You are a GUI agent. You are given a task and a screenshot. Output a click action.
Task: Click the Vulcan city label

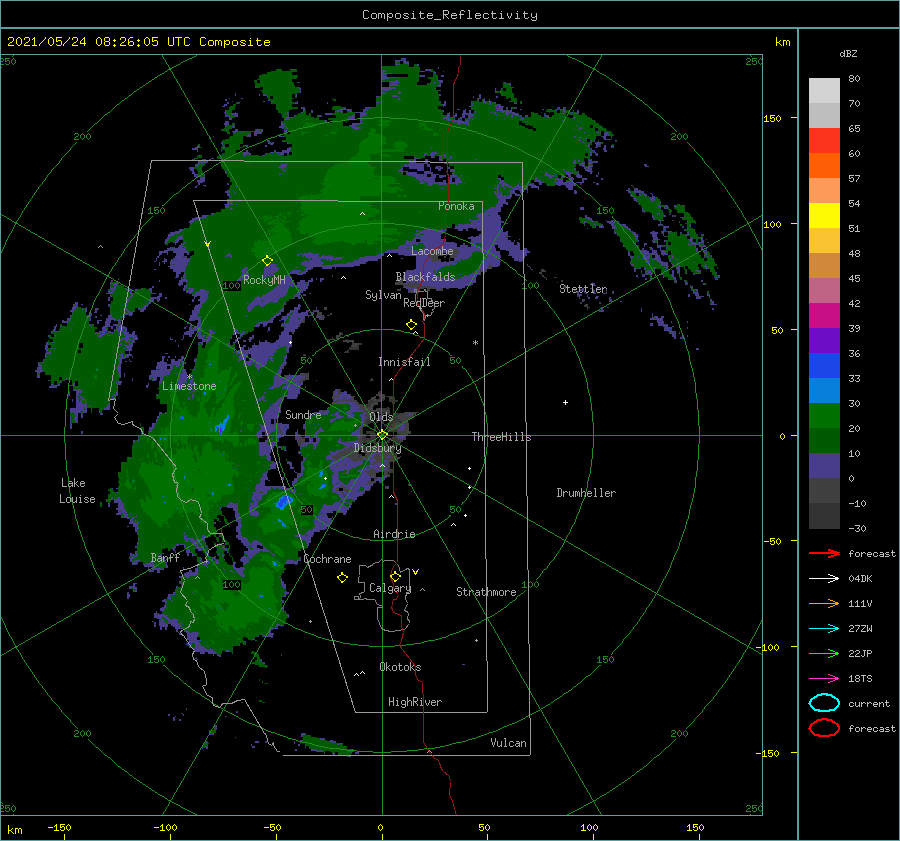point(508,743)
